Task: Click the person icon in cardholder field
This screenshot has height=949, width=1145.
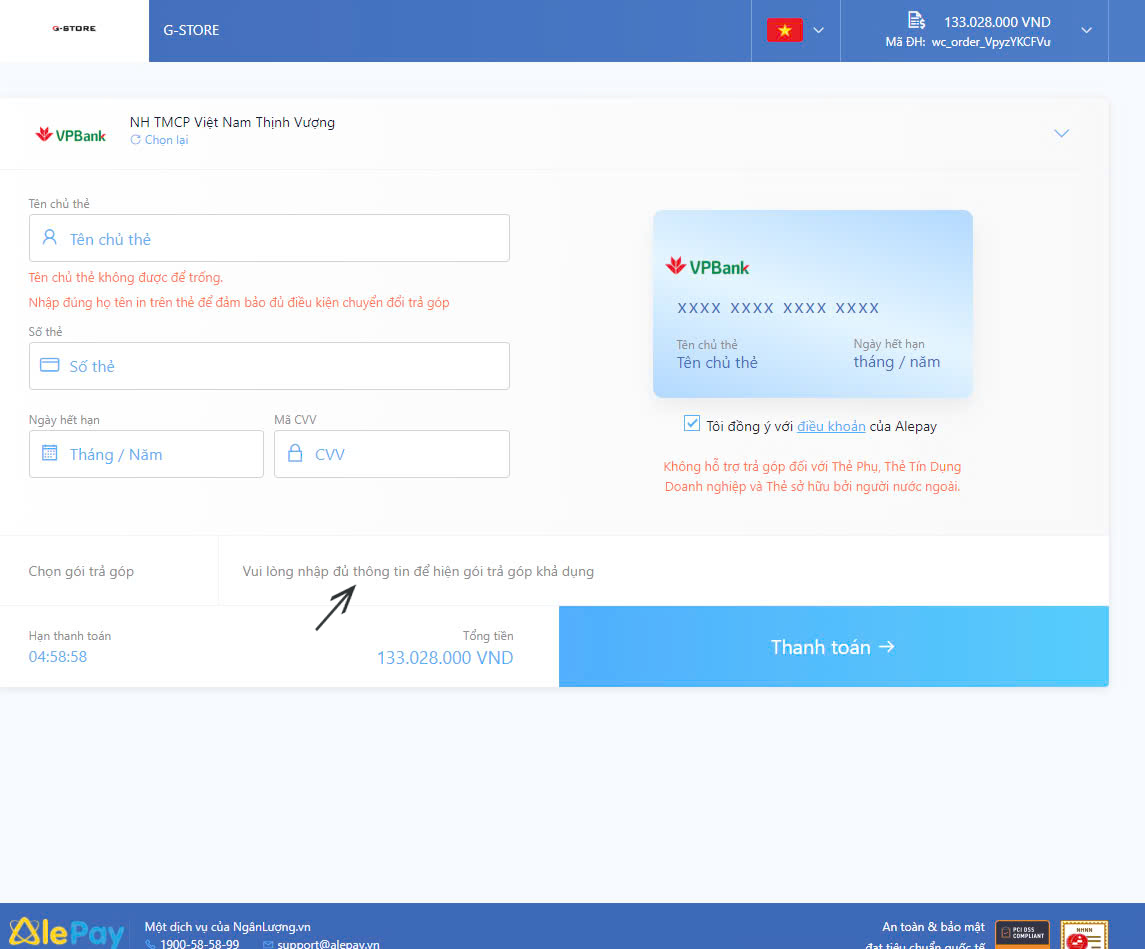Action: point(50,237)
